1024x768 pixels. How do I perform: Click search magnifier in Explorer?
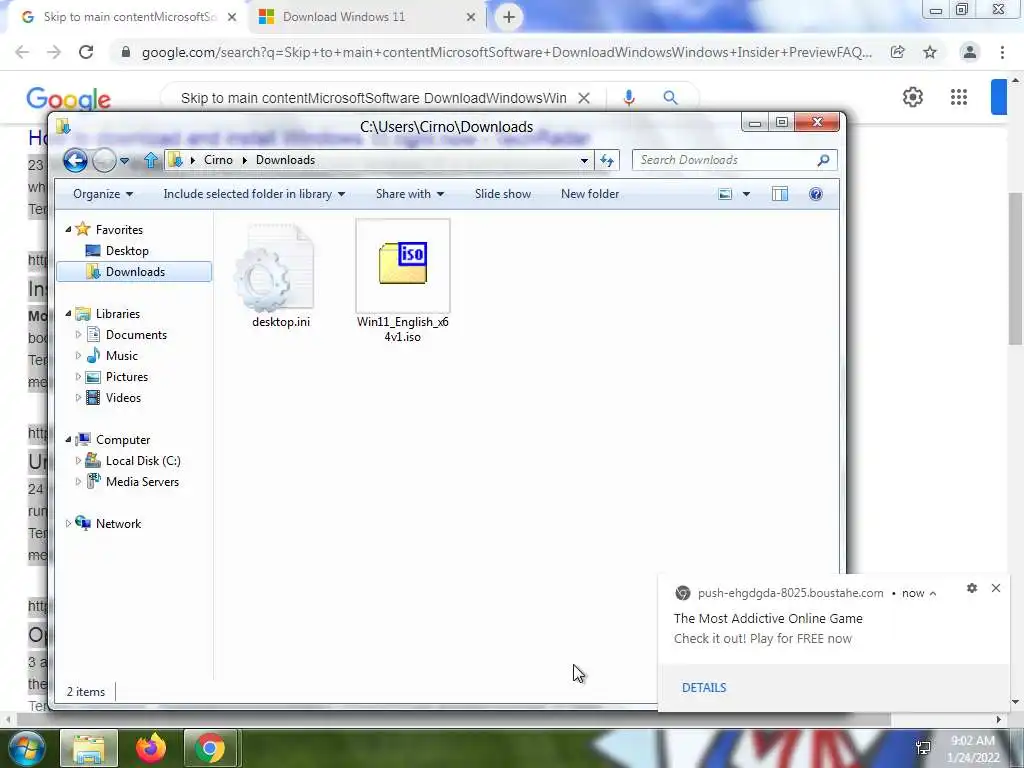pos(824,160)
